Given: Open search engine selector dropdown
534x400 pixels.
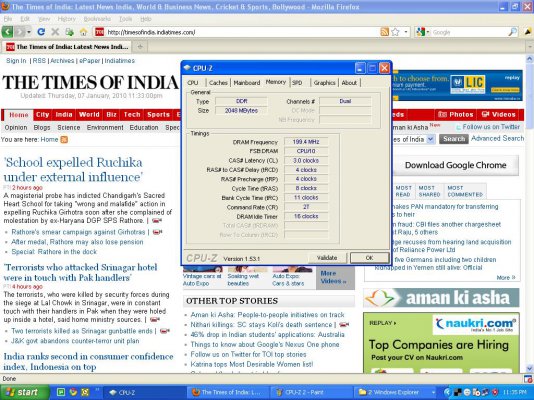Looking at the screenshot, I should coord(427,32).
